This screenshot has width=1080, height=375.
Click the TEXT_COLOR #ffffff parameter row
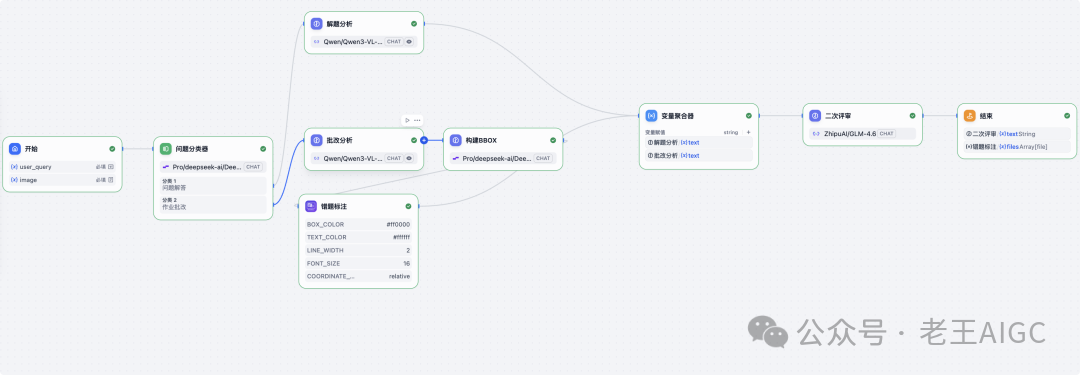pyautogui.click(x=358, y=237)
